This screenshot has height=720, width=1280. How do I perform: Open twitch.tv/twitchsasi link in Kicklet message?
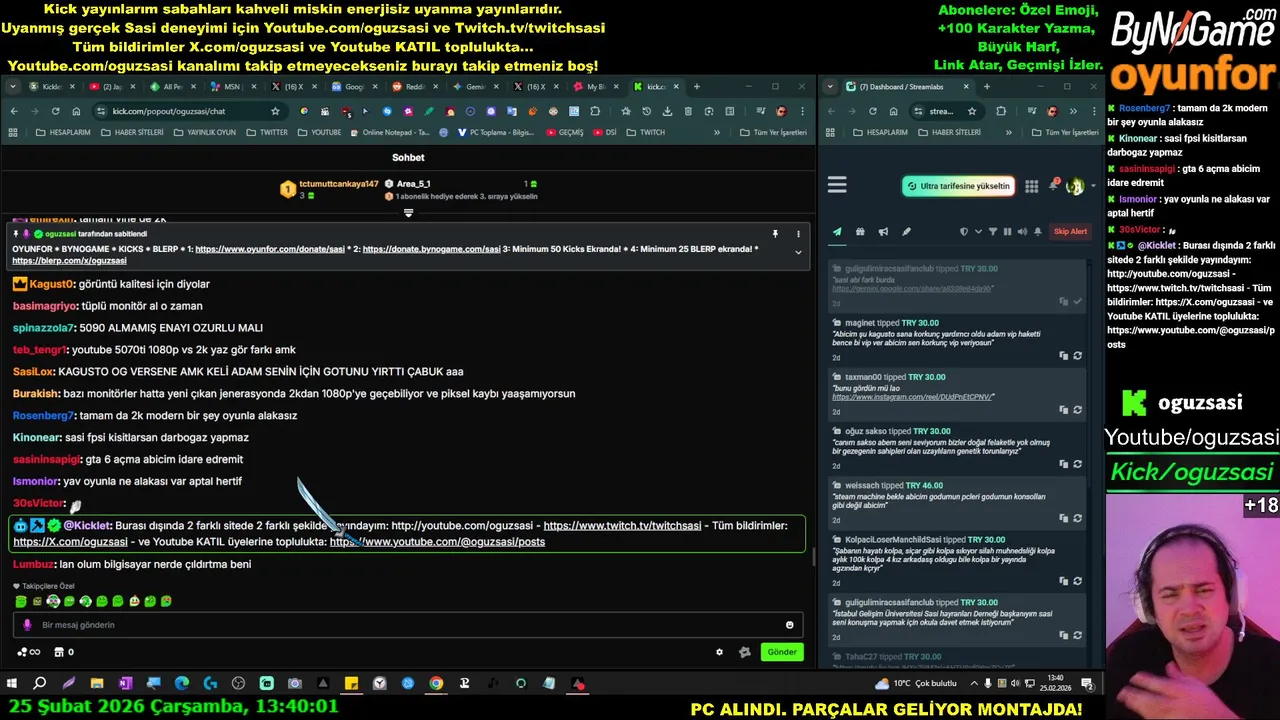[622, 526]
